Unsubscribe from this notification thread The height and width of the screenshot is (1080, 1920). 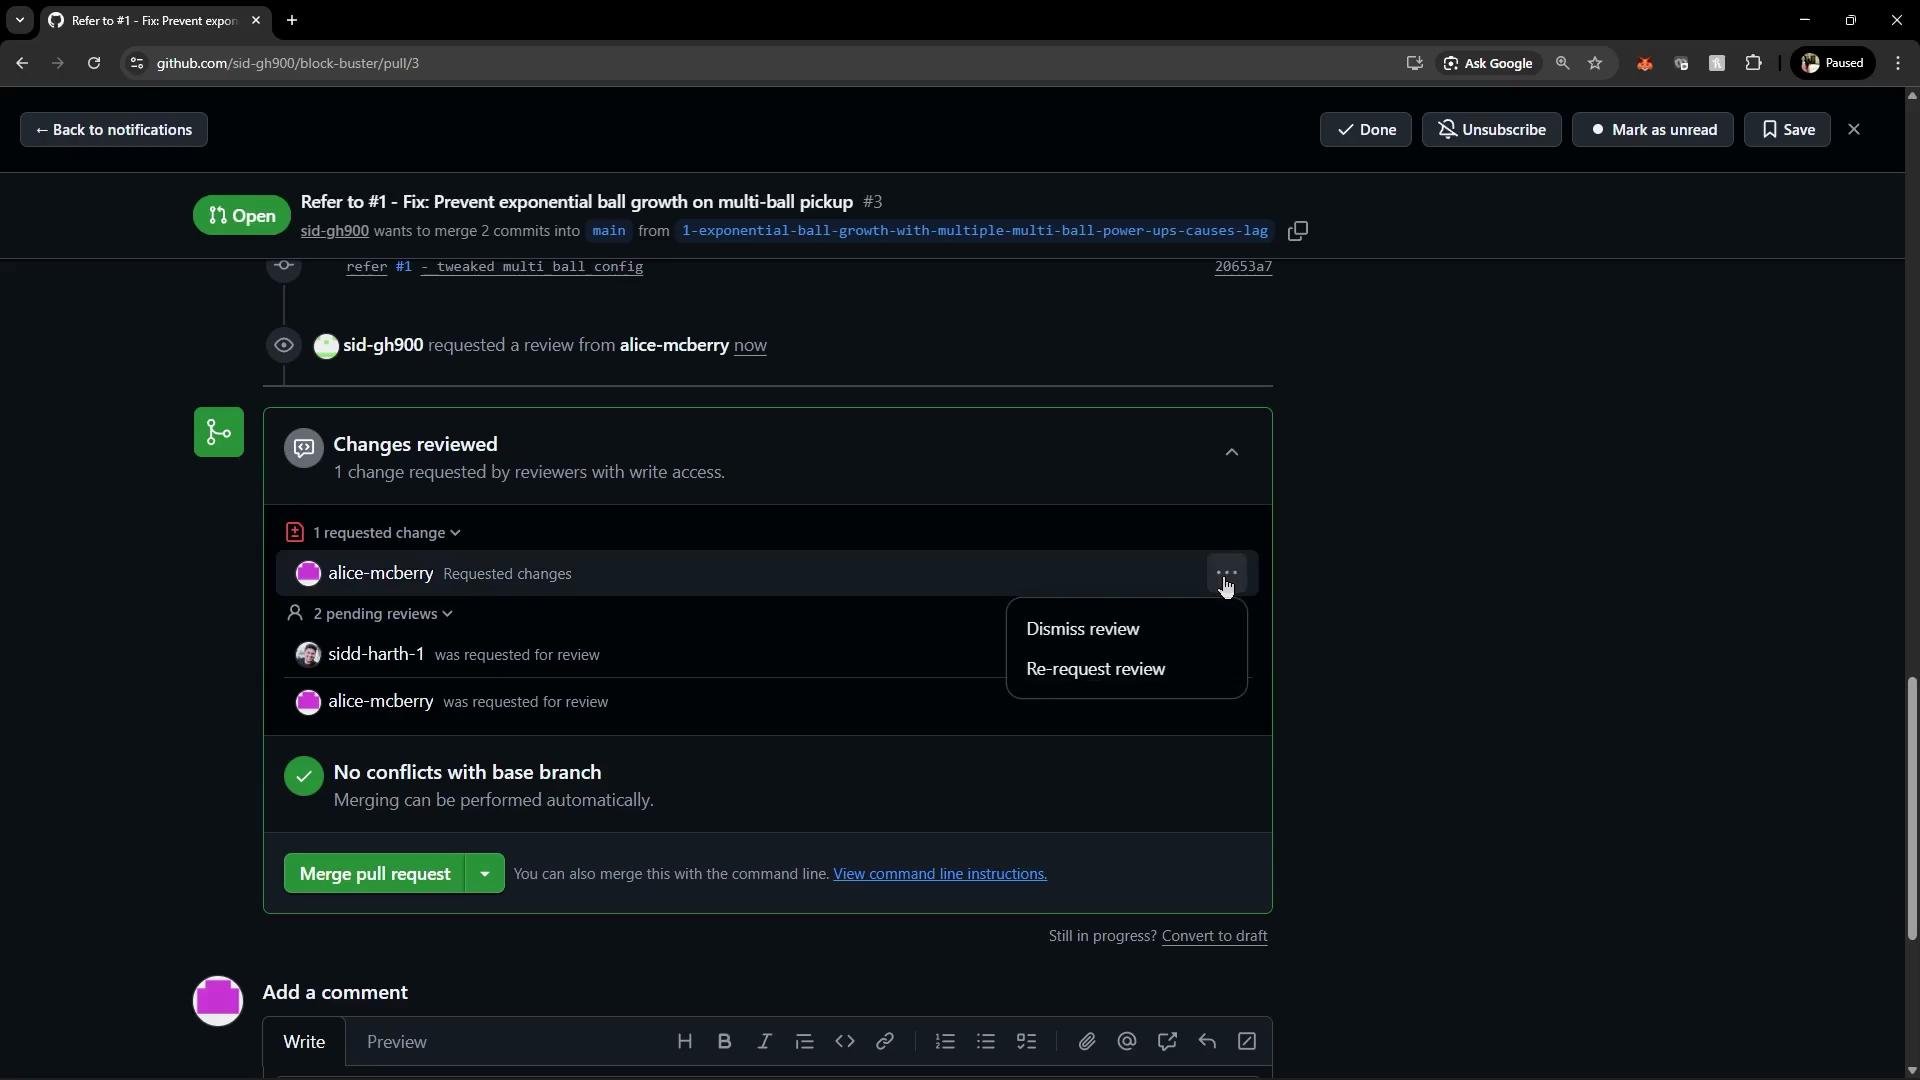pyautogui.click(x=1492, y=130)
